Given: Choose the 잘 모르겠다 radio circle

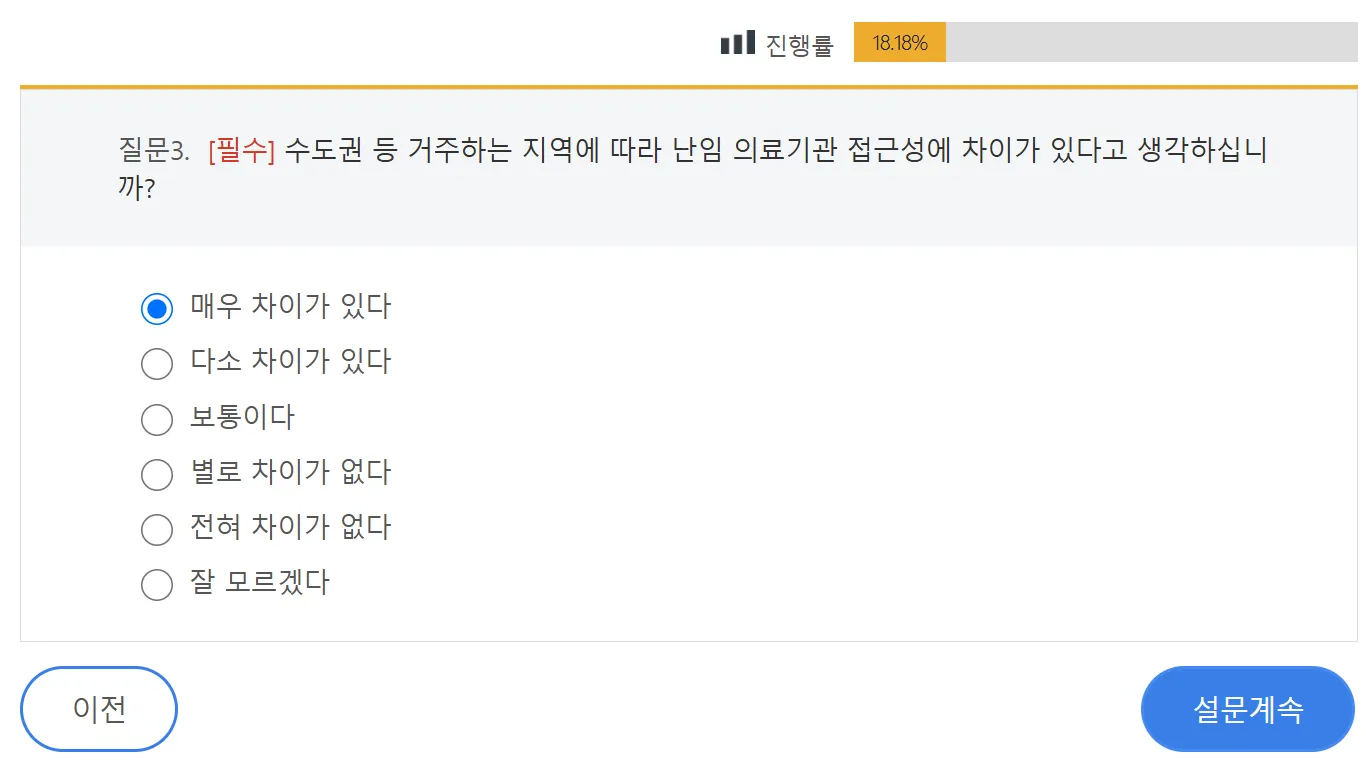Looking at the screenshot, I should 157,584.
